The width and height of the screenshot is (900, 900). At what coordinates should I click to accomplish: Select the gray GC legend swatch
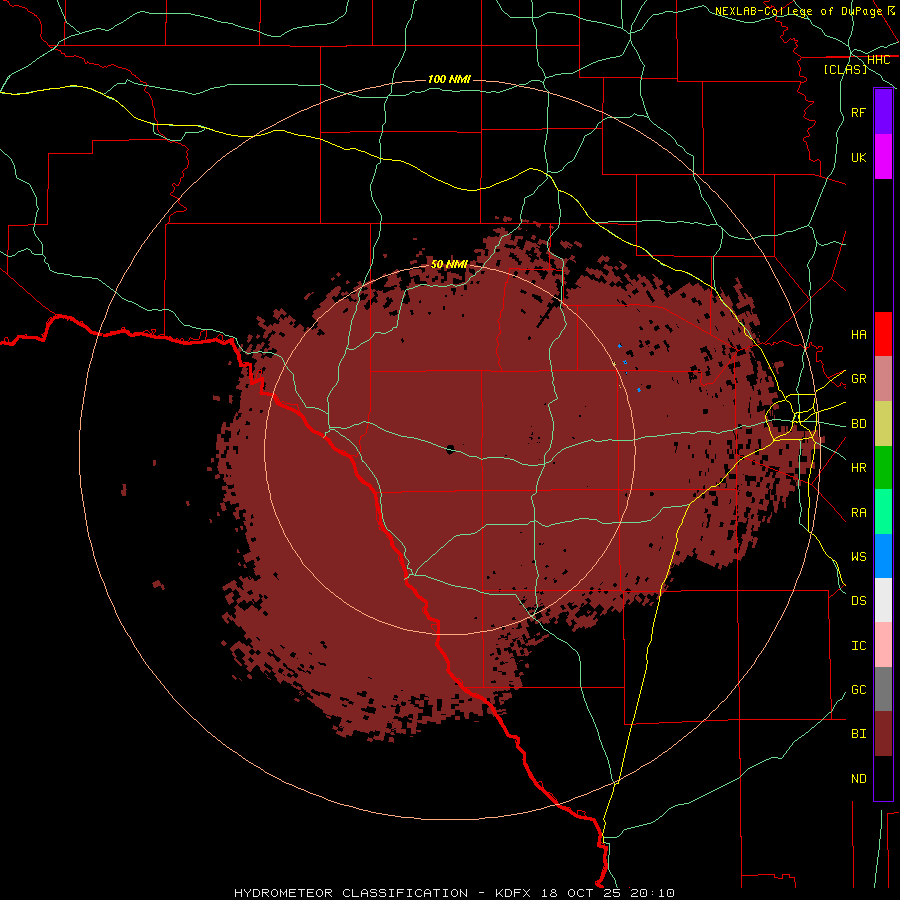point(883,689)
